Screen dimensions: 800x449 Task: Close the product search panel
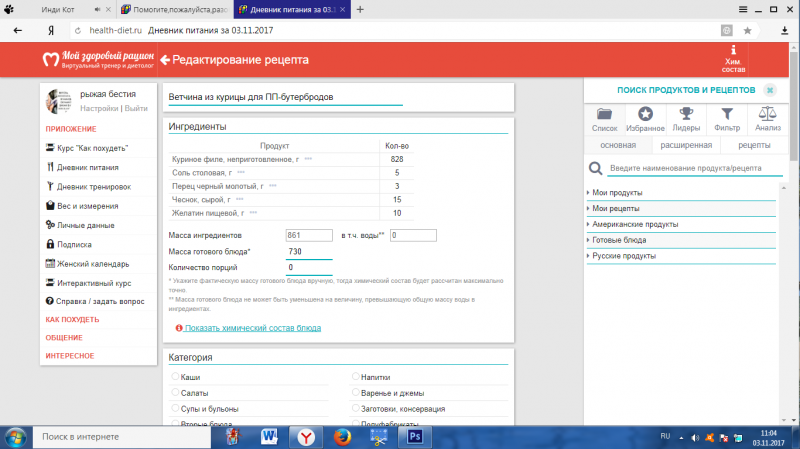point(770,90)
